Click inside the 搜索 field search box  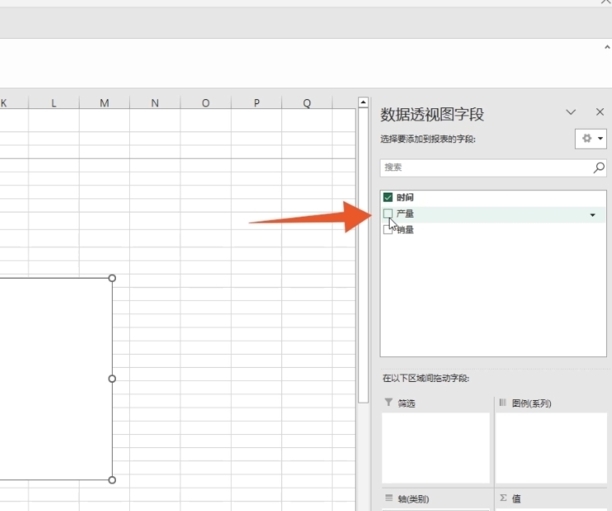pyautogui.click(x=485, y=167)
